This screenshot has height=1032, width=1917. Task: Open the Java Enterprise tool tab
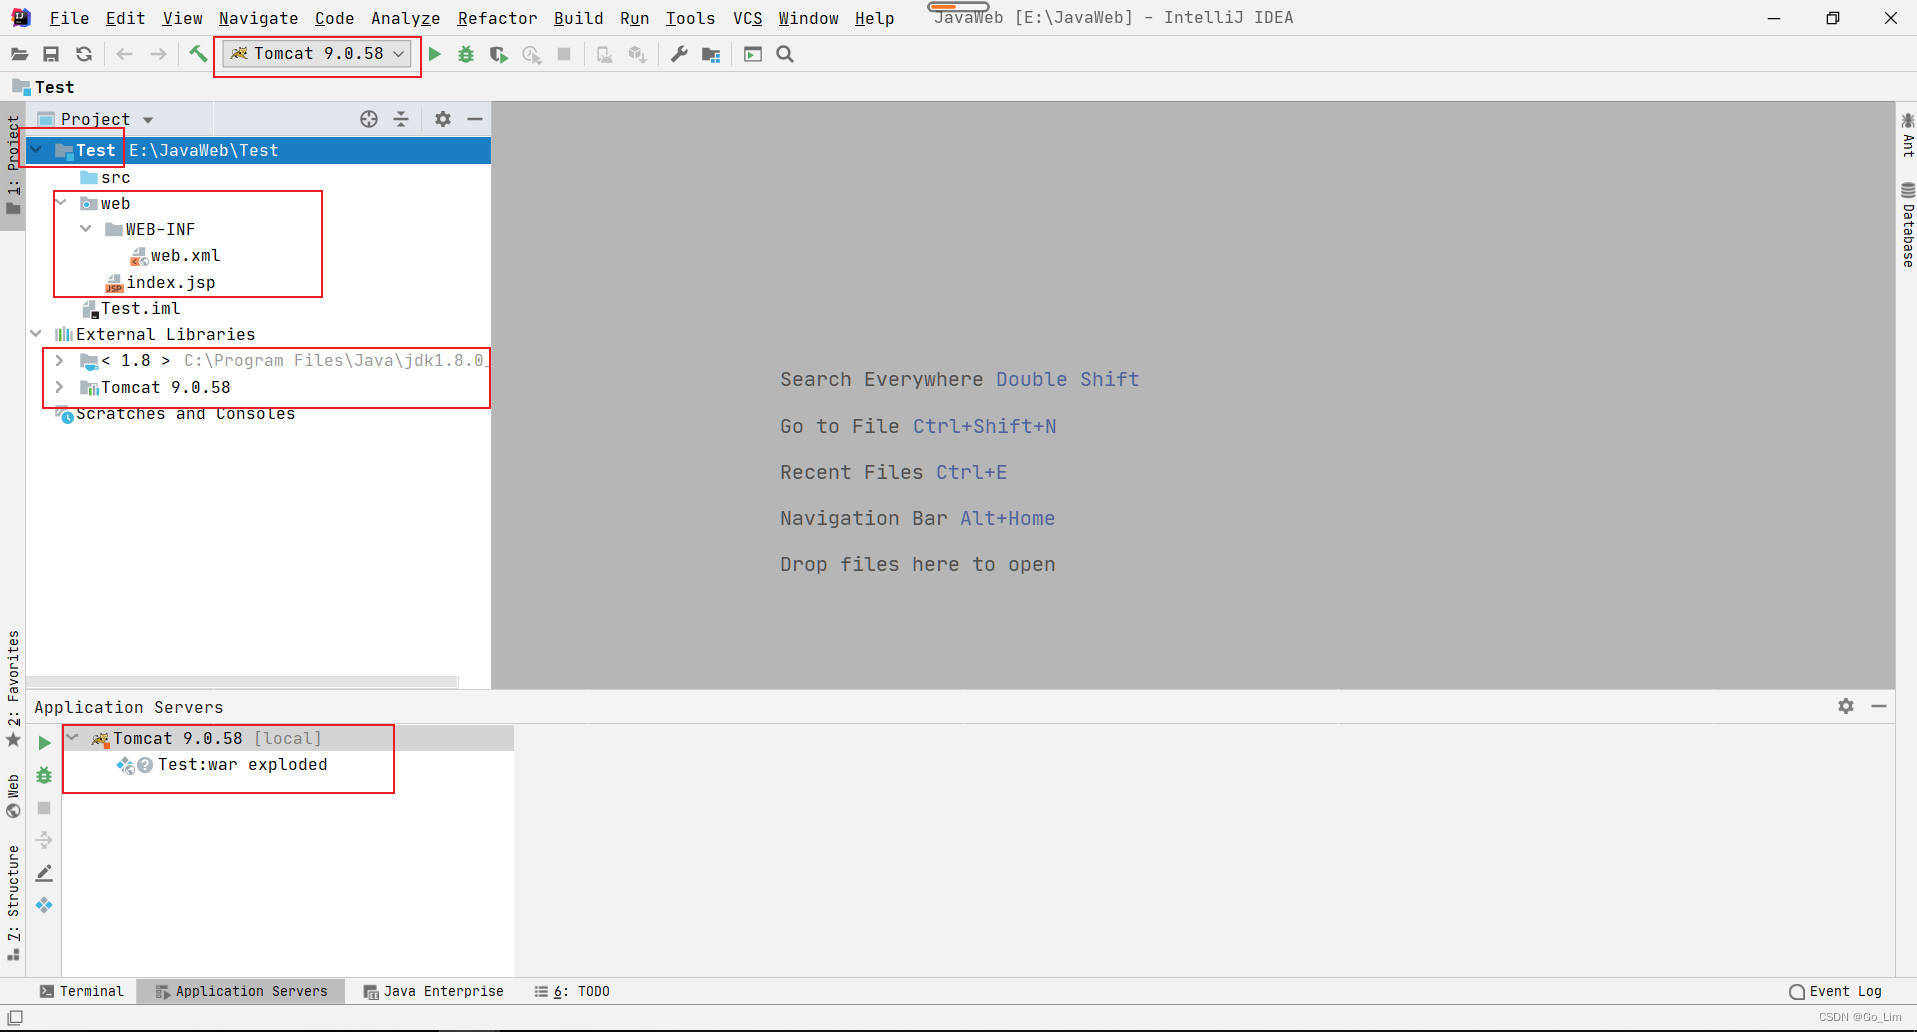point(434,991)
